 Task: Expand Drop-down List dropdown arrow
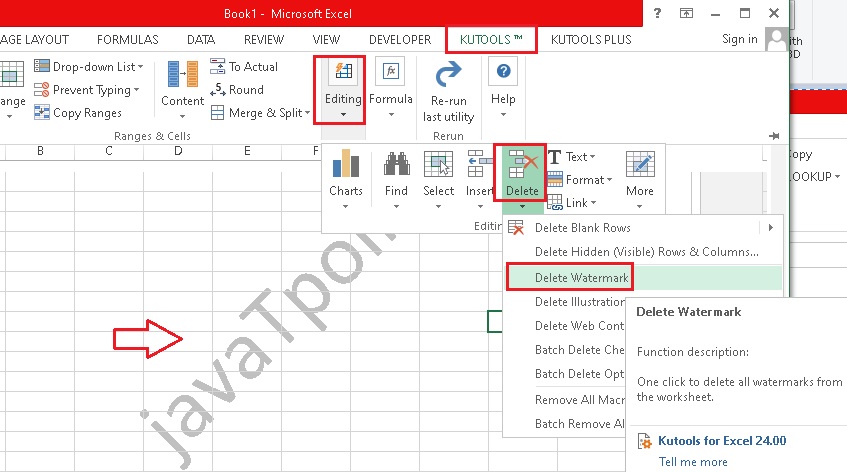click(140, 67)
